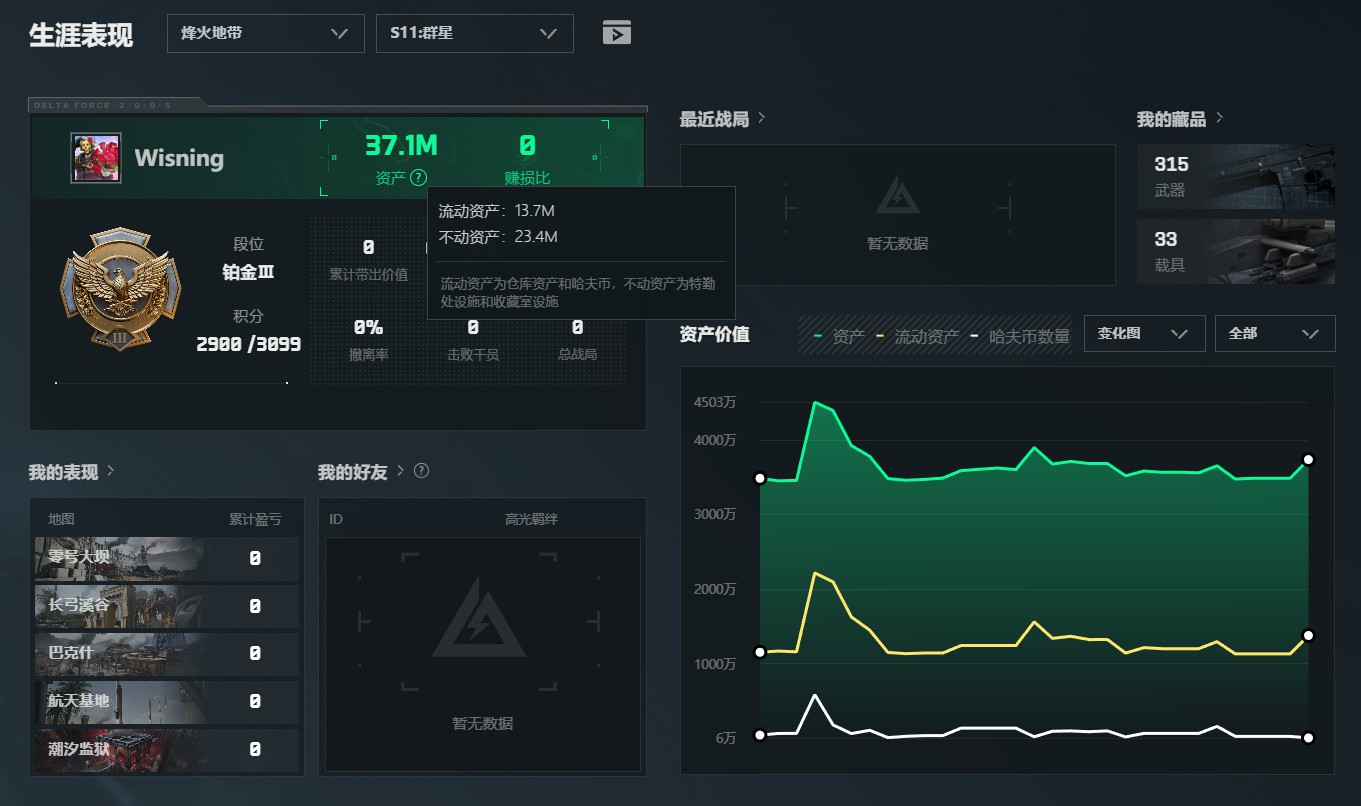Click the 2900 /3099 score text

tap(248, 344)
